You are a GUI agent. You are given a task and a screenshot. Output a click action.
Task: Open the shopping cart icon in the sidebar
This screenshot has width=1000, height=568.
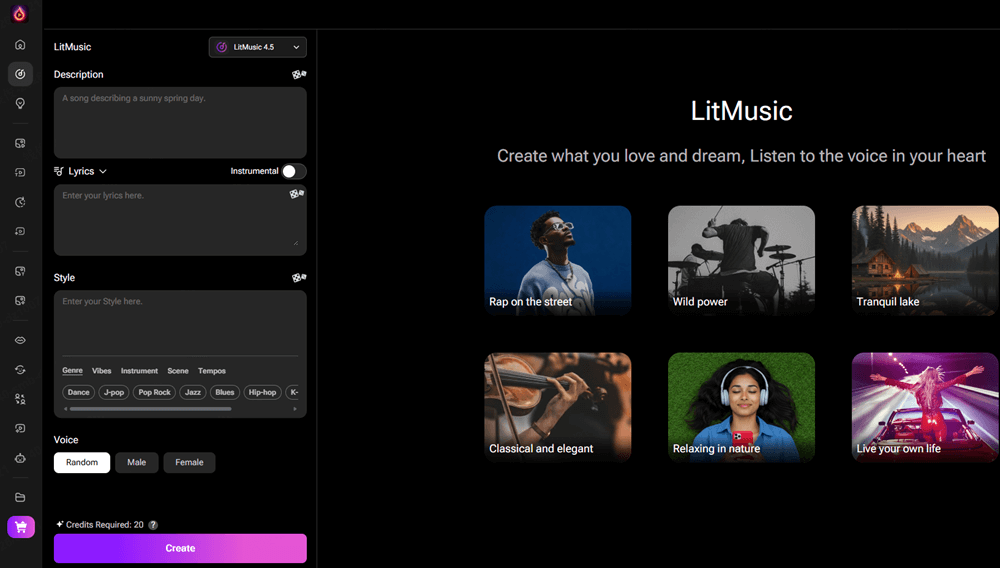pyautogui.click(x=21, y=527)
